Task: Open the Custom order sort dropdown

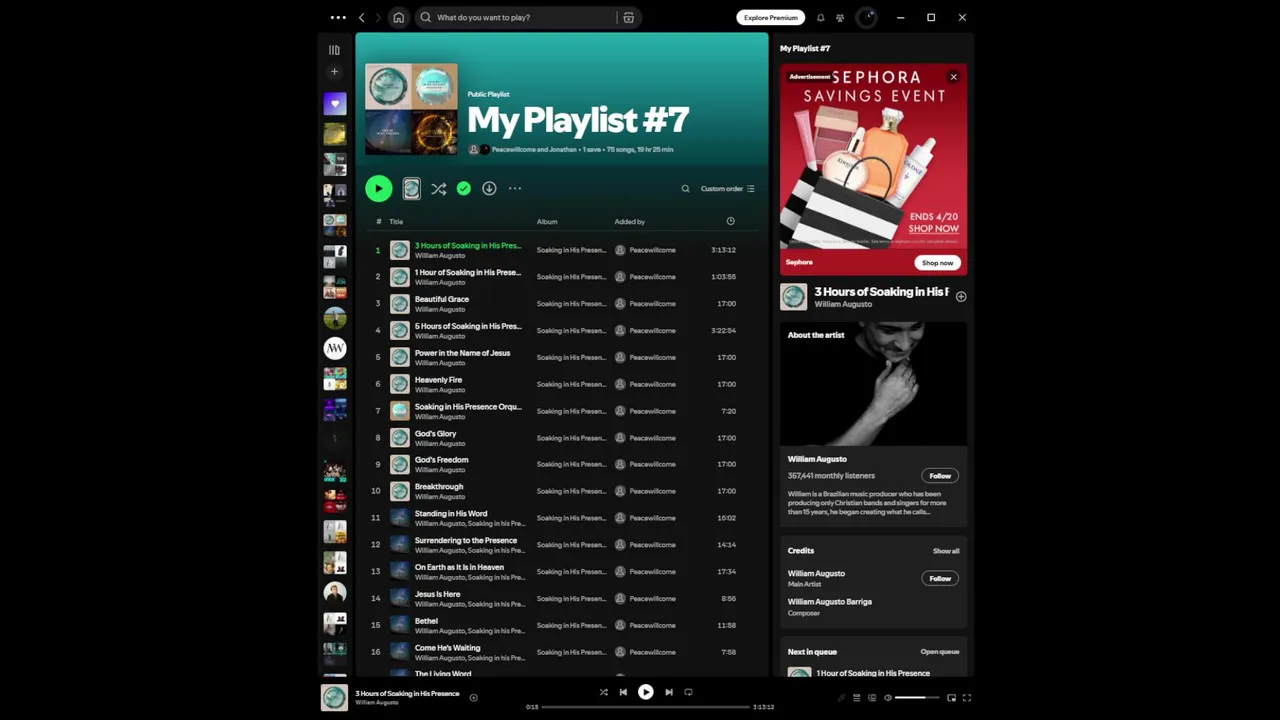Action: tap(727, 188)
